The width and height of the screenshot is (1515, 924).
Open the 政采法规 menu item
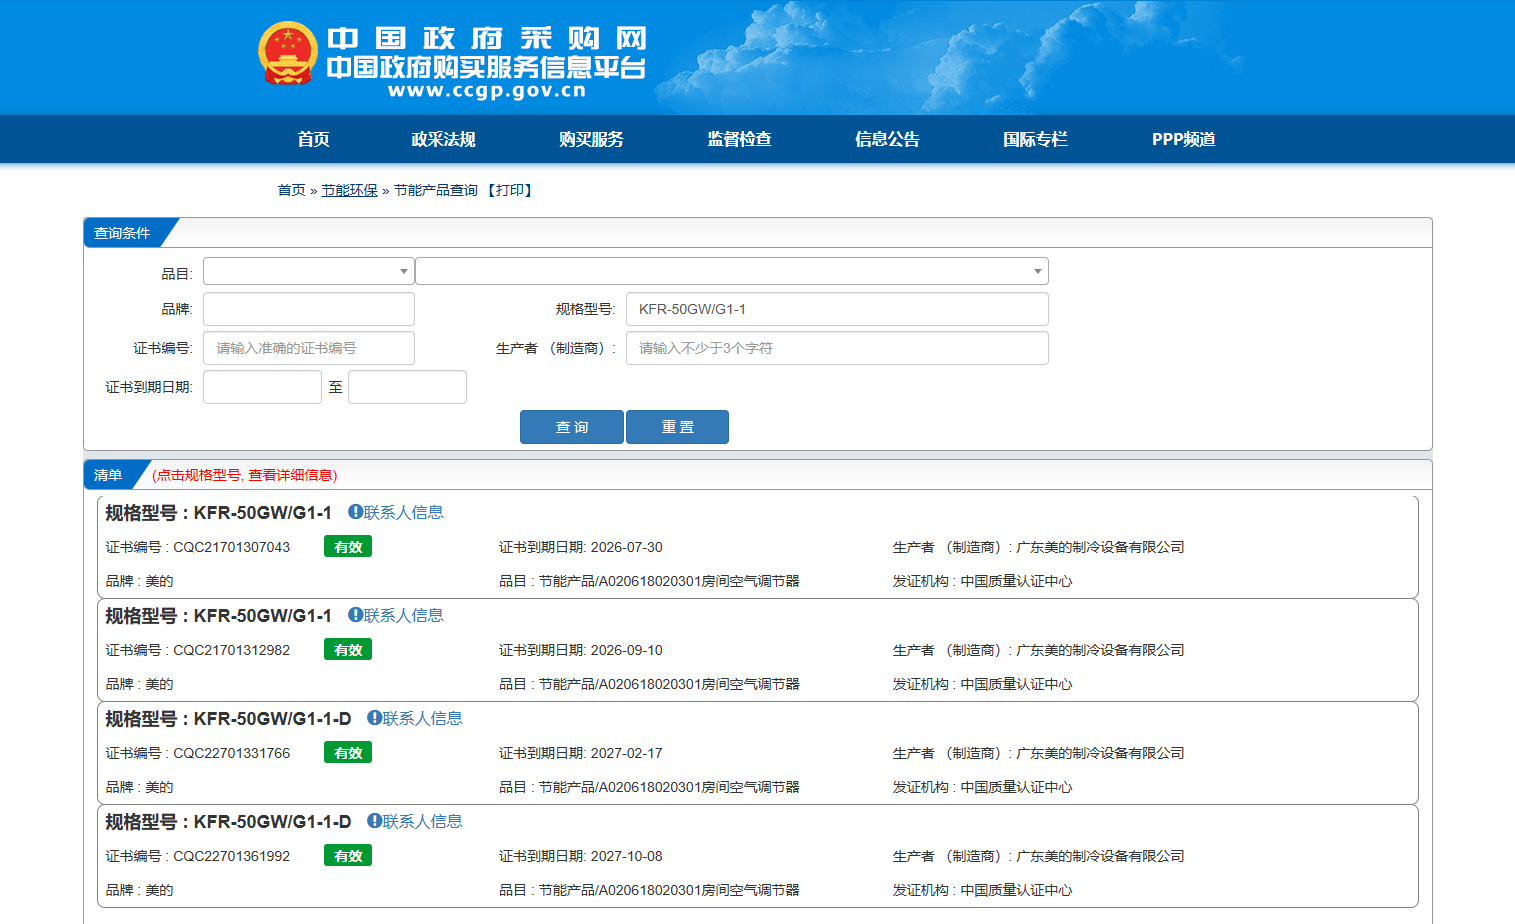[443, 139]
